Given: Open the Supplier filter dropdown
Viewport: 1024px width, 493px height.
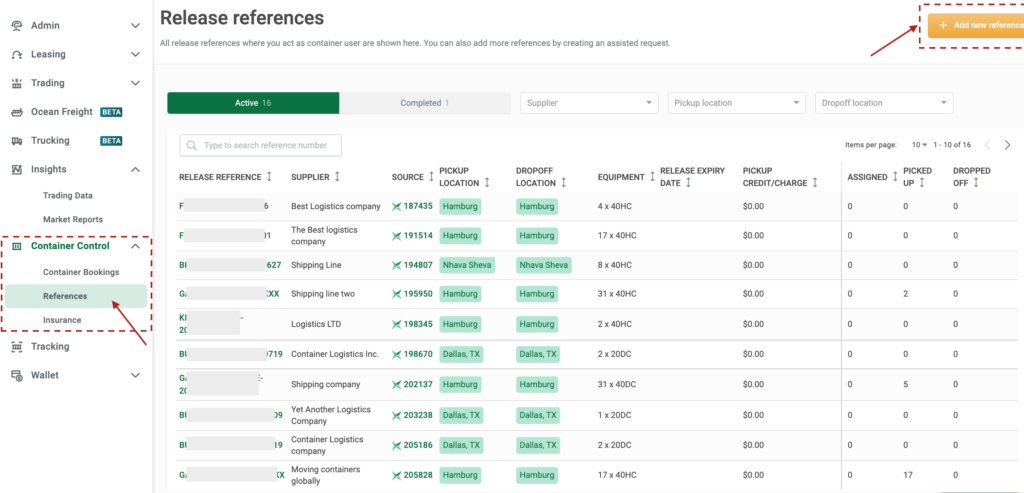Looking at the screenshot, I should coord(589,103).
